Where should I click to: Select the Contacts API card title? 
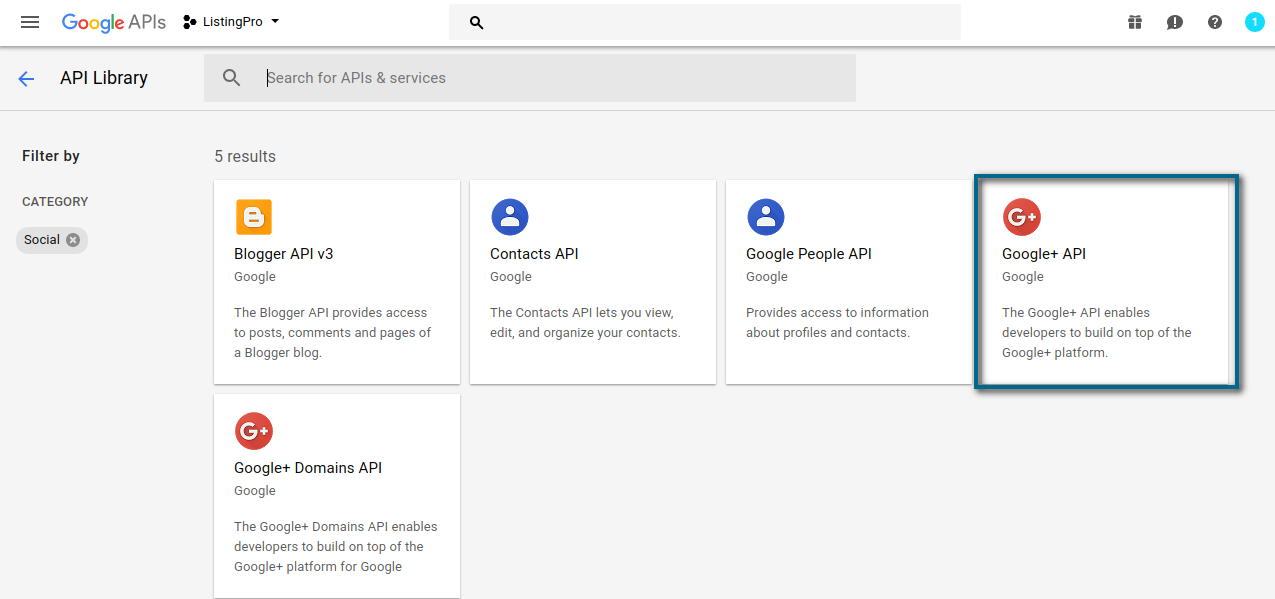(534, 254)
